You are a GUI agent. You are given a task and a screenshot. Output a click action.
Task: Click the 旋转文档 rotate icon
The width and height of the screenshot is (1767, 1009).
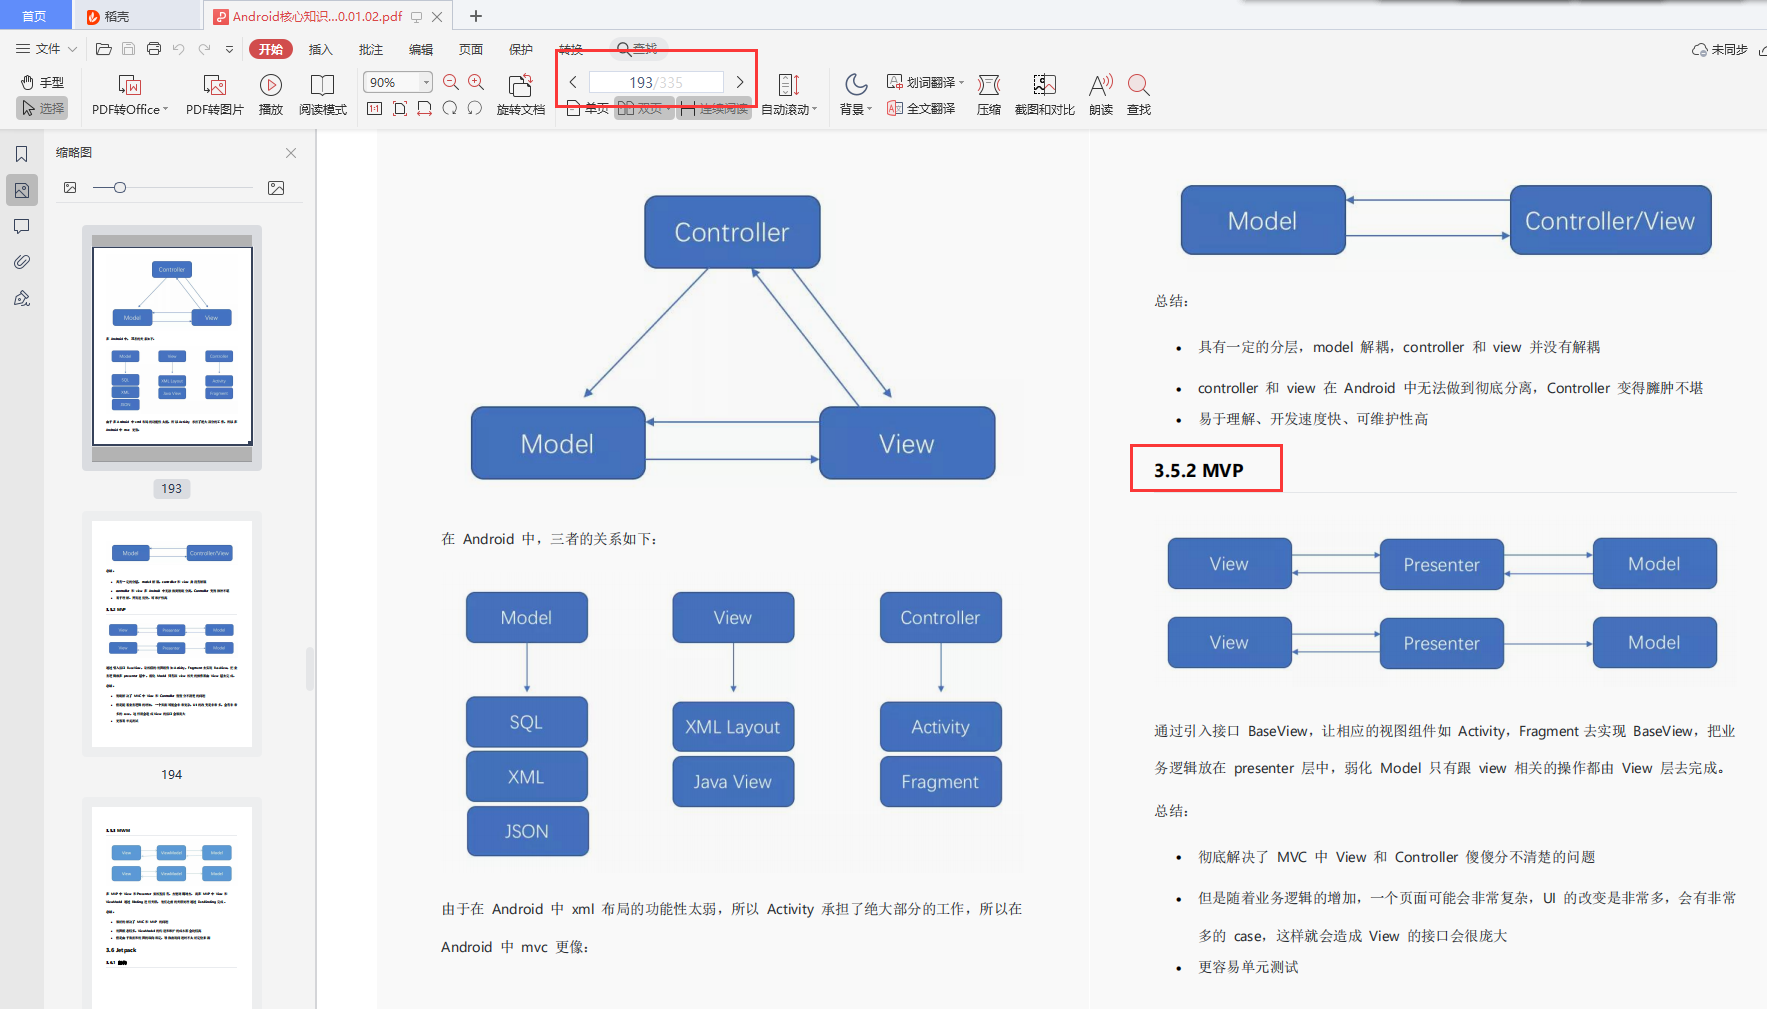[520, 86]
